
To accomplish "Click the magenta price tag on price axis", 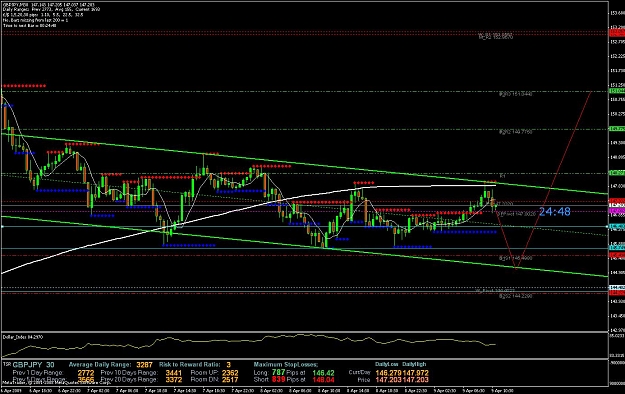I will (617, 210).
